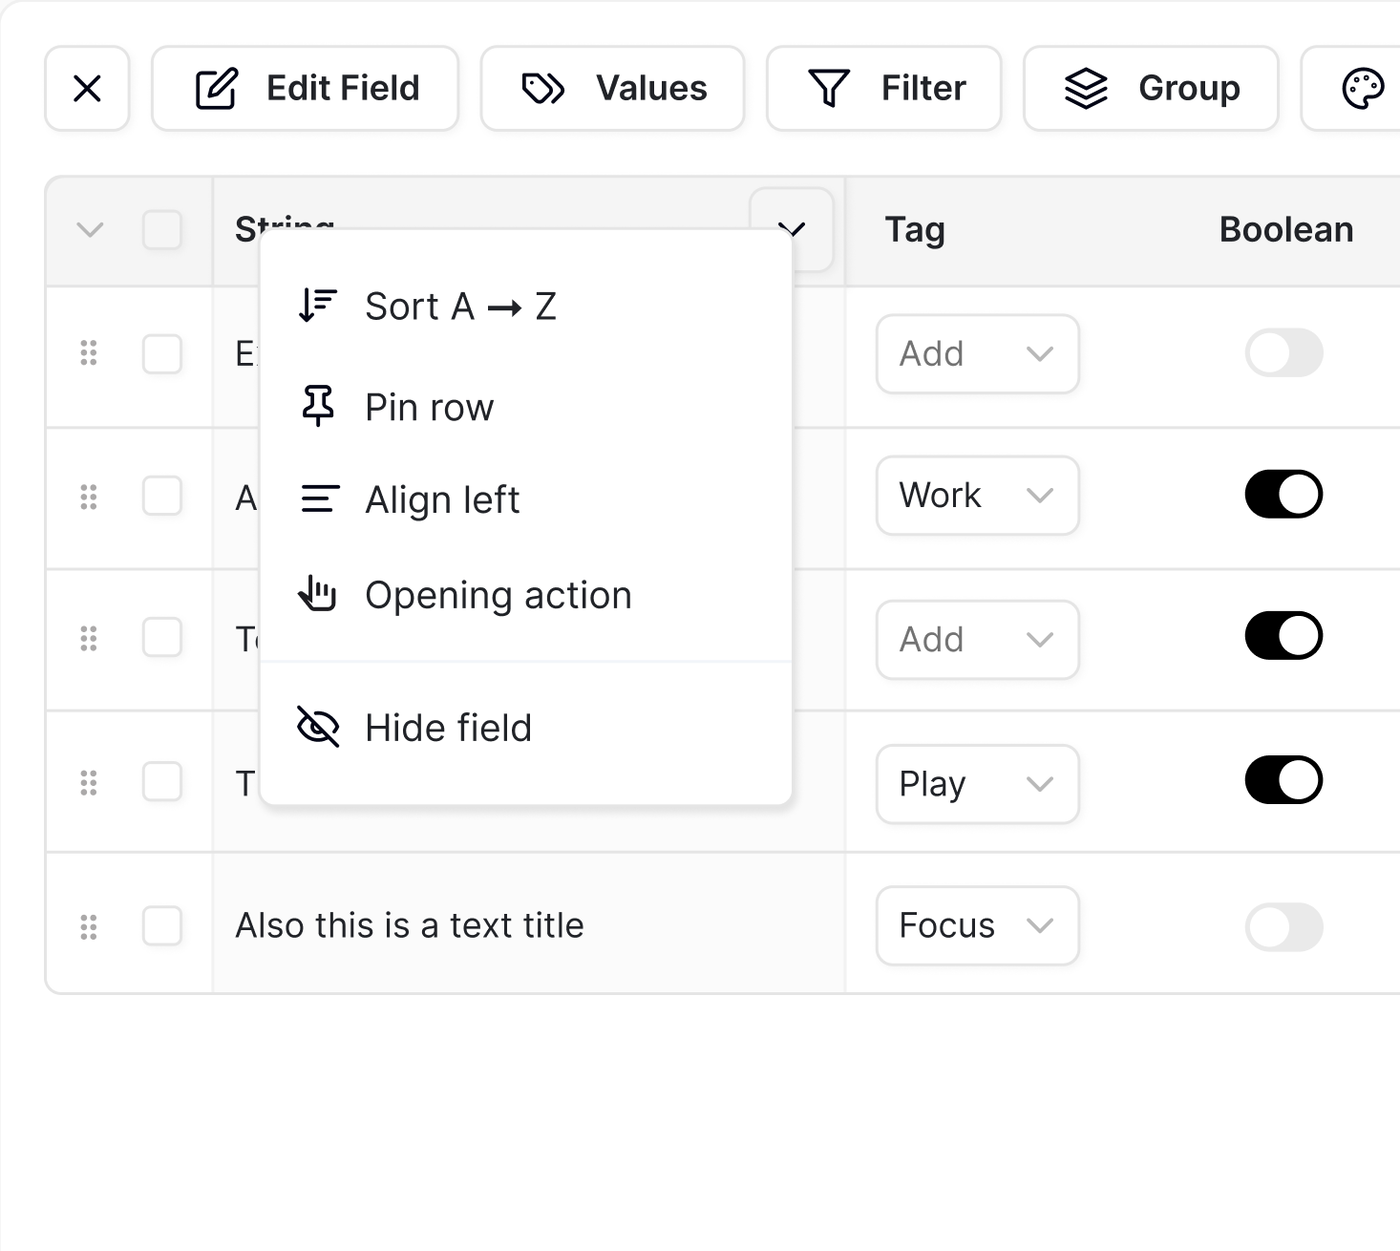
Task: Select Opening action in the menu
Action: (498, 595)
